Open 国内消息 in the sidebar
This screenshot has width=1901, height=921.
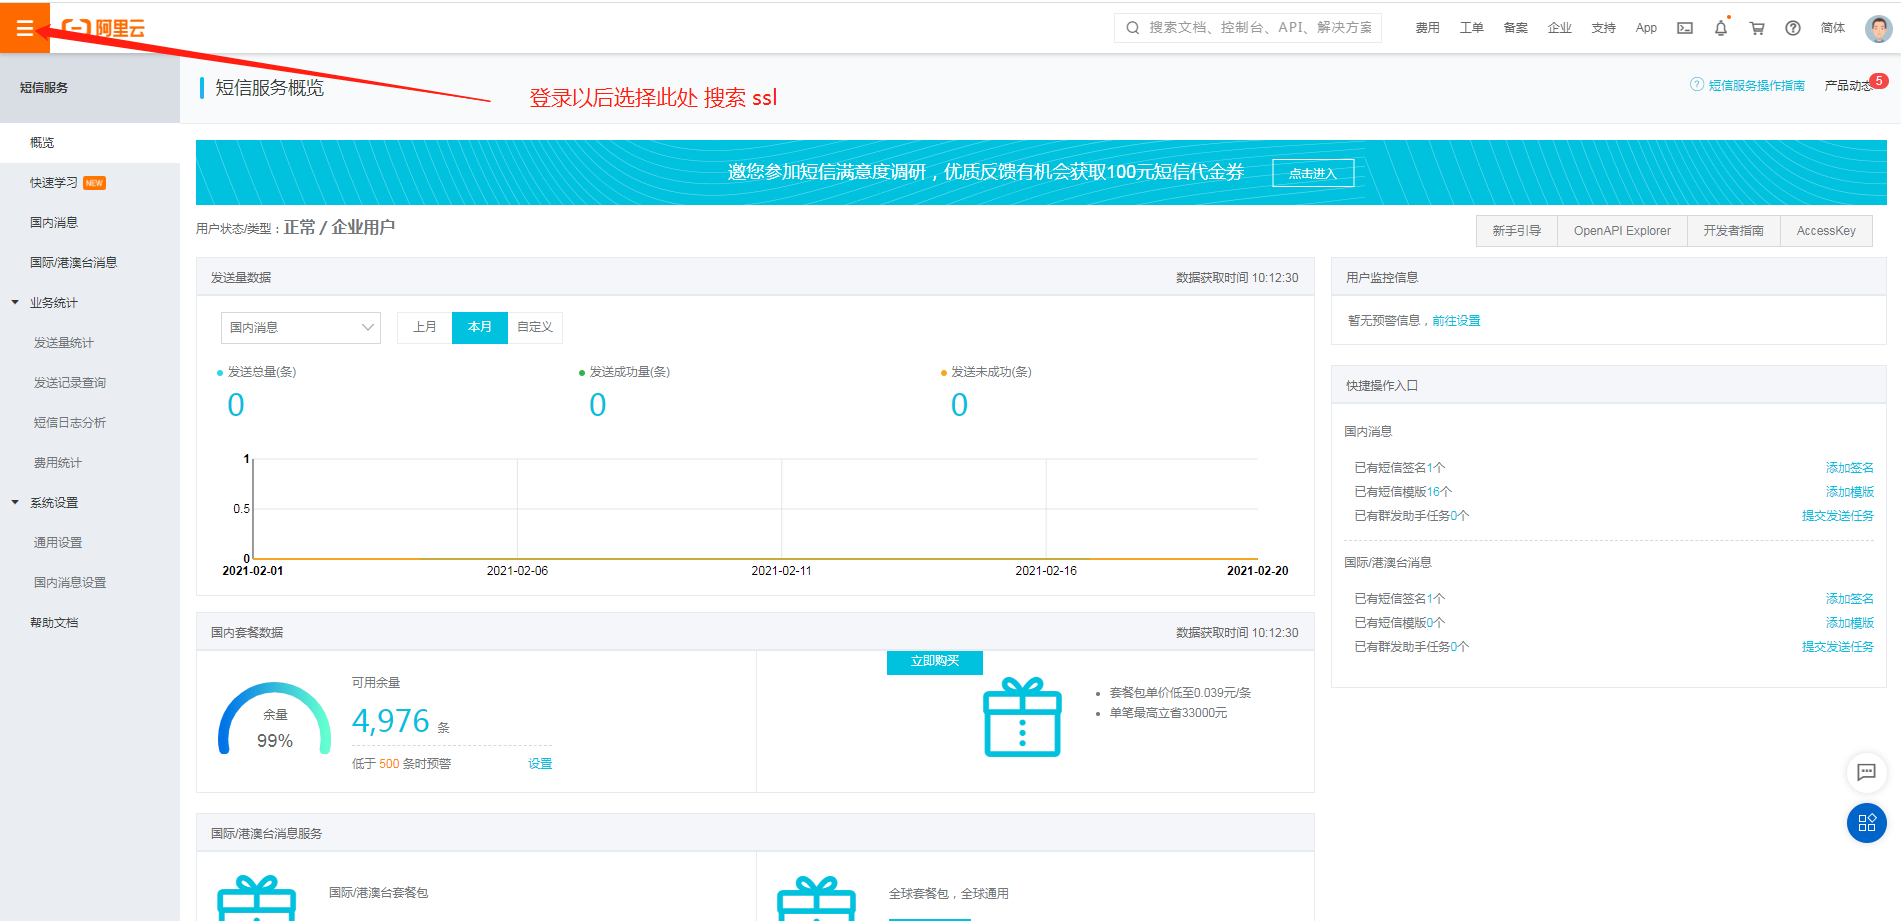(54, 222)
